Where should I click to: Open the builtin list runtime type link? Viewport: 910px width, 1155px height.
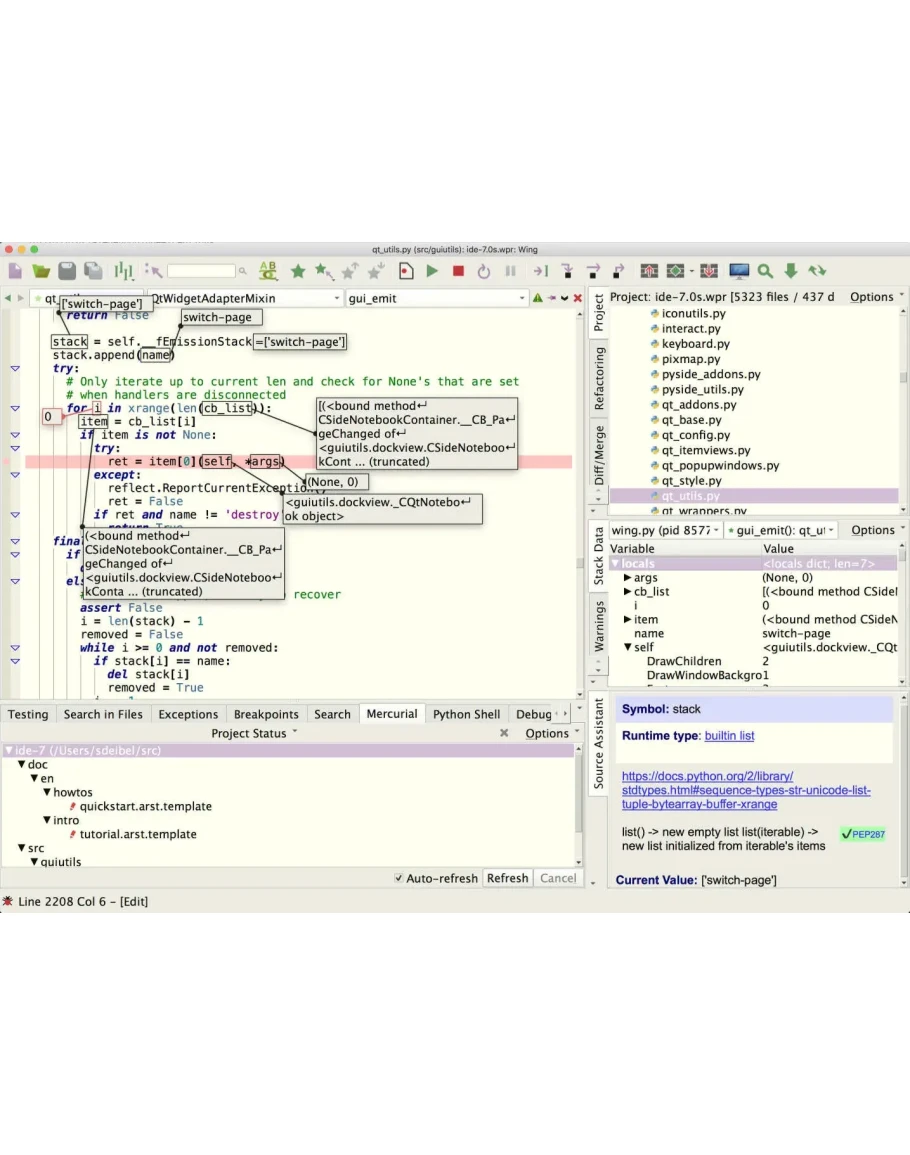(x=729, y=736)
